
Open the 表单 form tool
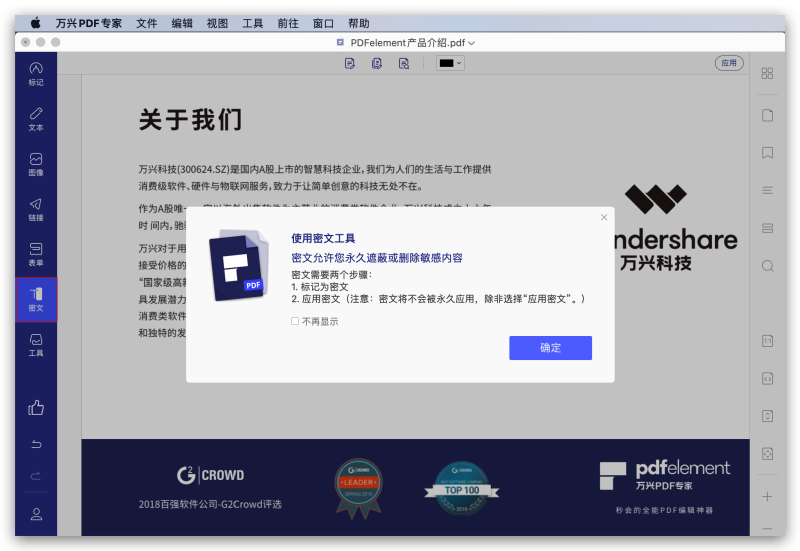36,254
